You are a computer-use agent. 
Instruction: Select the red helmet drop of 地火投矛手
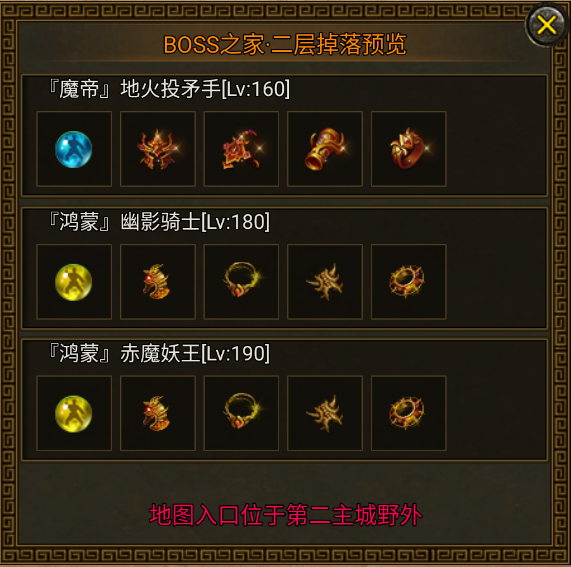pos(158,149)
